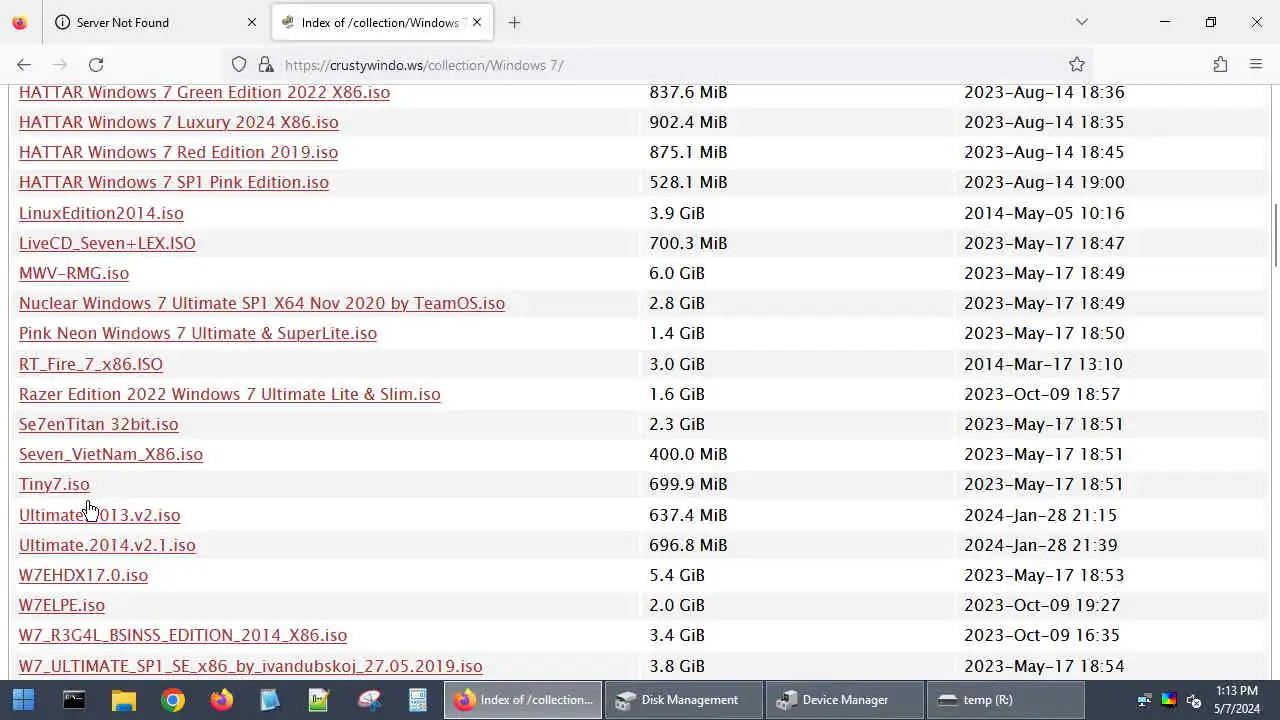Image resolution: width=1280 pixels, height=720 pixels.
Task: Open the Firefox extensions menu
Action: 1220,65
